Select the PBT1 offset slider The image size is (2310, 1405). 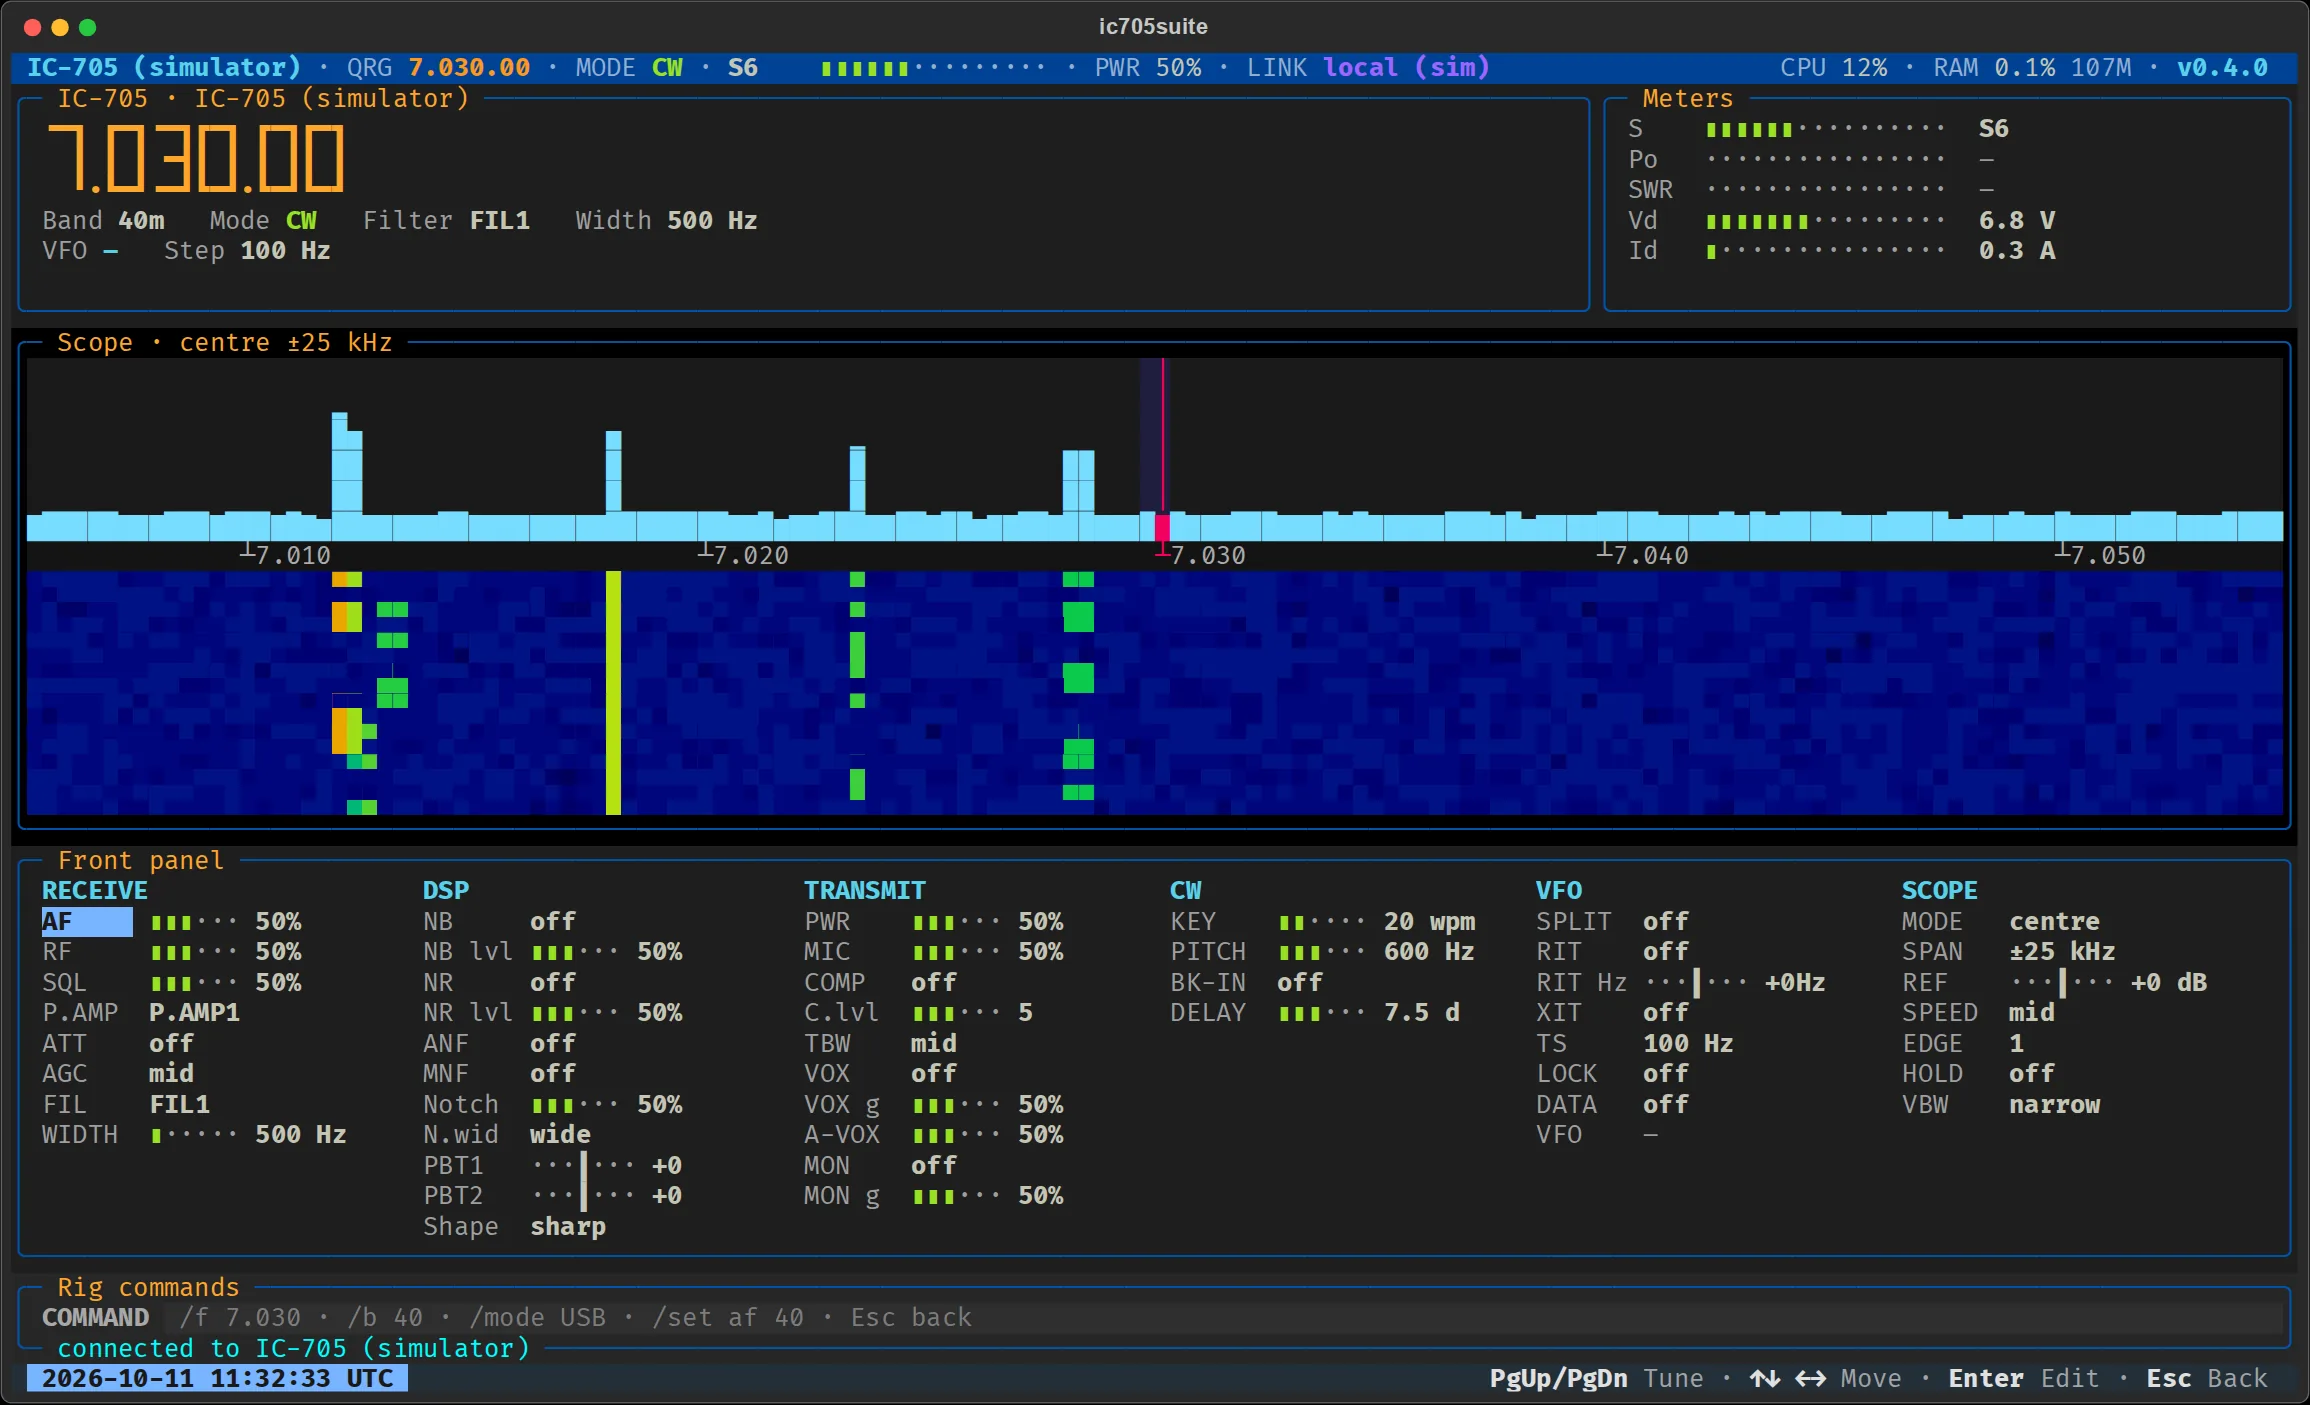coord(583,1165)
